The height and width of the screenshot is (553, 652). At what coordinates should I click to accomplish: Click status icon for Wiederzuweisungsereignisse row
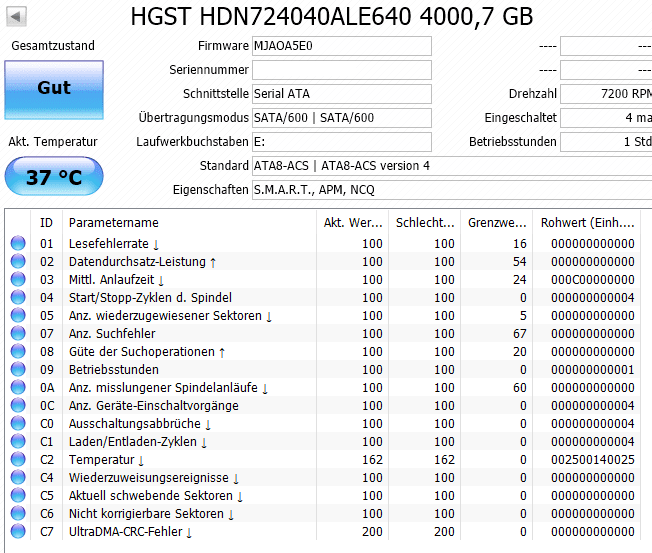coord(18,477)
